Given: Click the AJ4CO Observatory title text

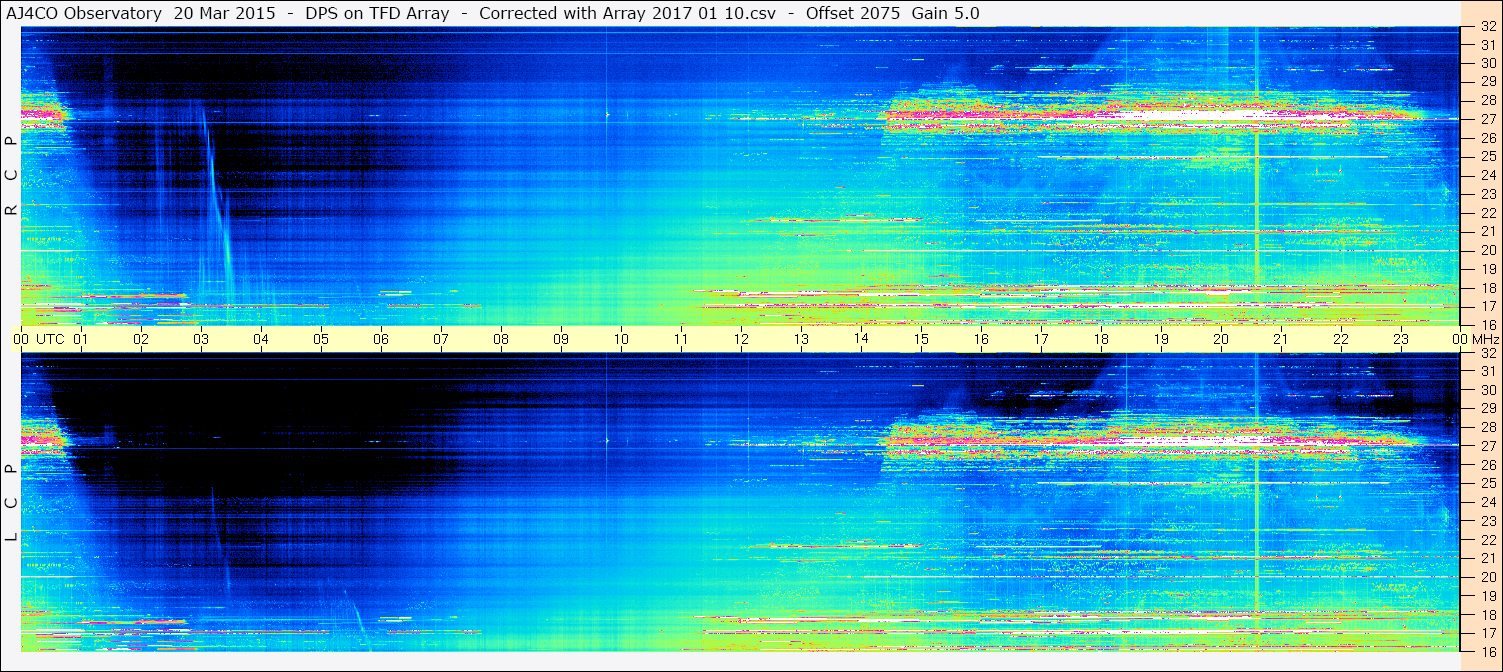Looking at the screenshot, I should coord(84,13).
